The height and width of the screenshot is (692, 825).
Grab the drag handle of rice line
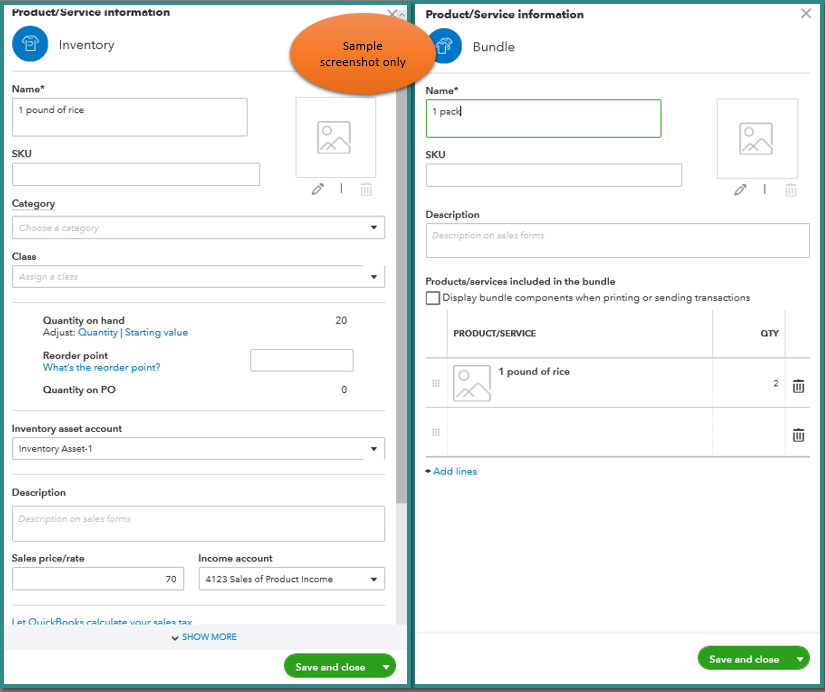[436, 383]
